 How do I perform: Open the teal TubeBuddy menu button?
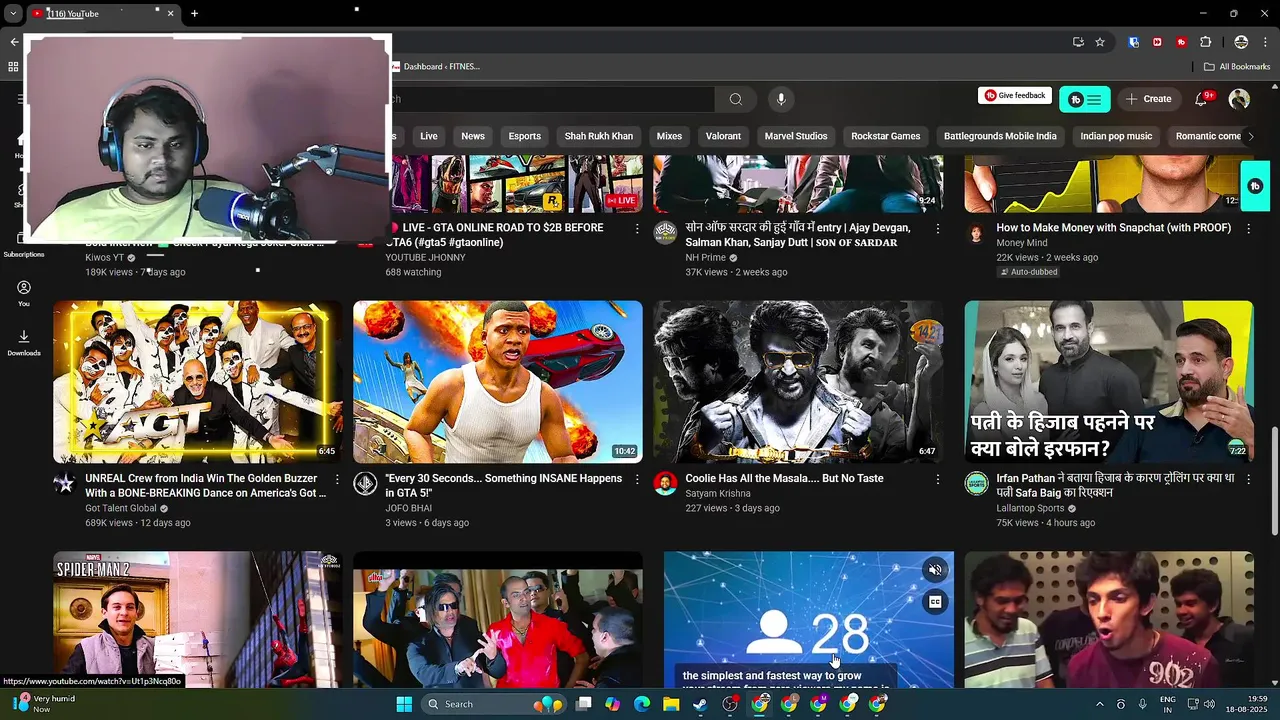(1085, 99)
